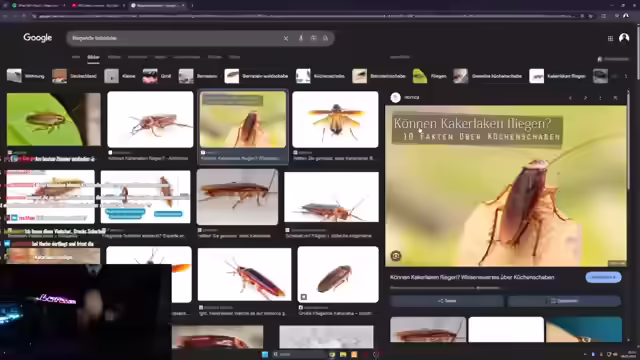Open the Google account avatar
This screenshot has height=360, width=640.
[624, 38]
